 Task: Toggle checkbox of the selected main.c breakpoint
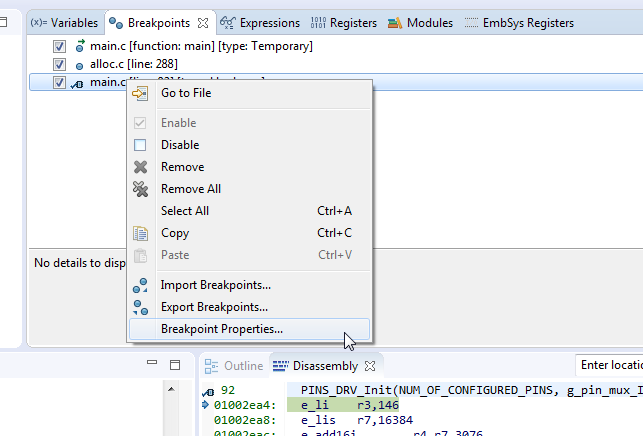[x=59, y=82]
